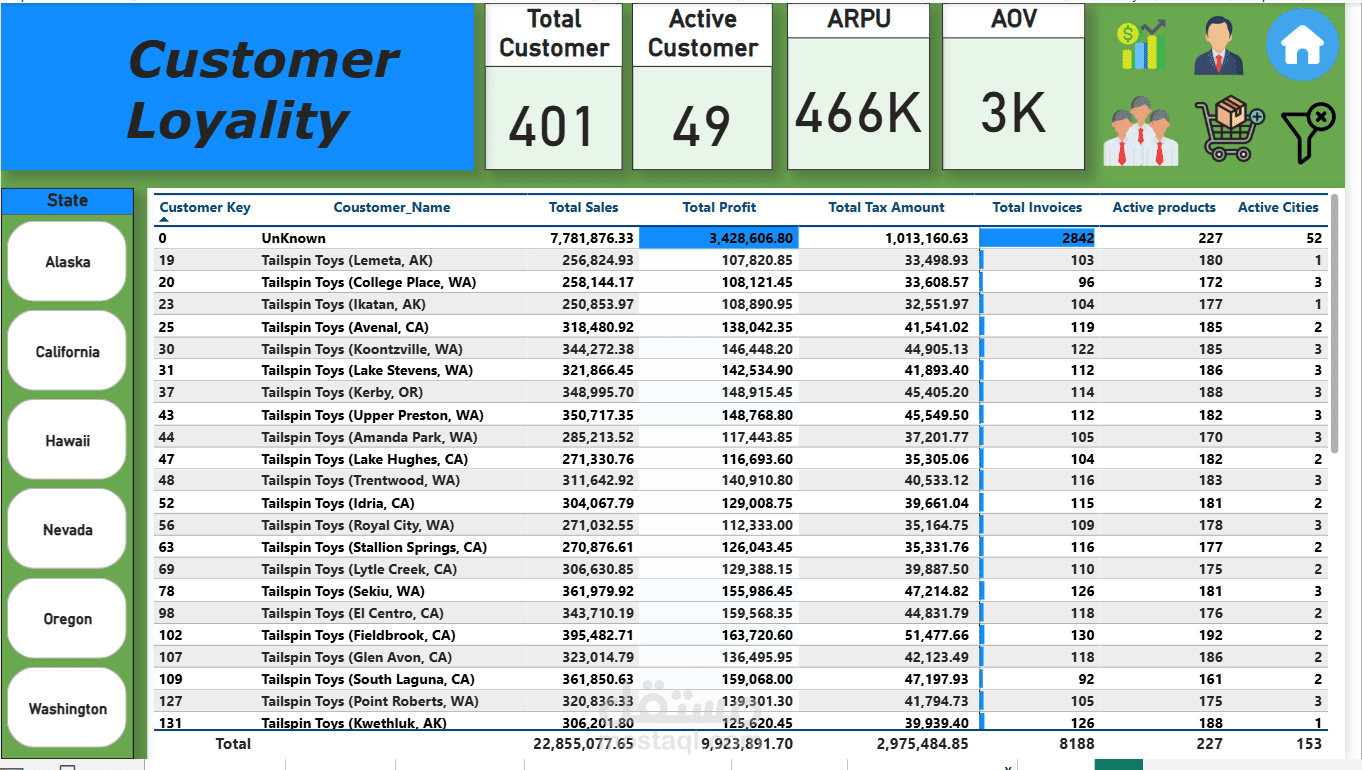Sort by Customer Key column header
Screen dimensions: 1362x770
(x=205, y=207)
